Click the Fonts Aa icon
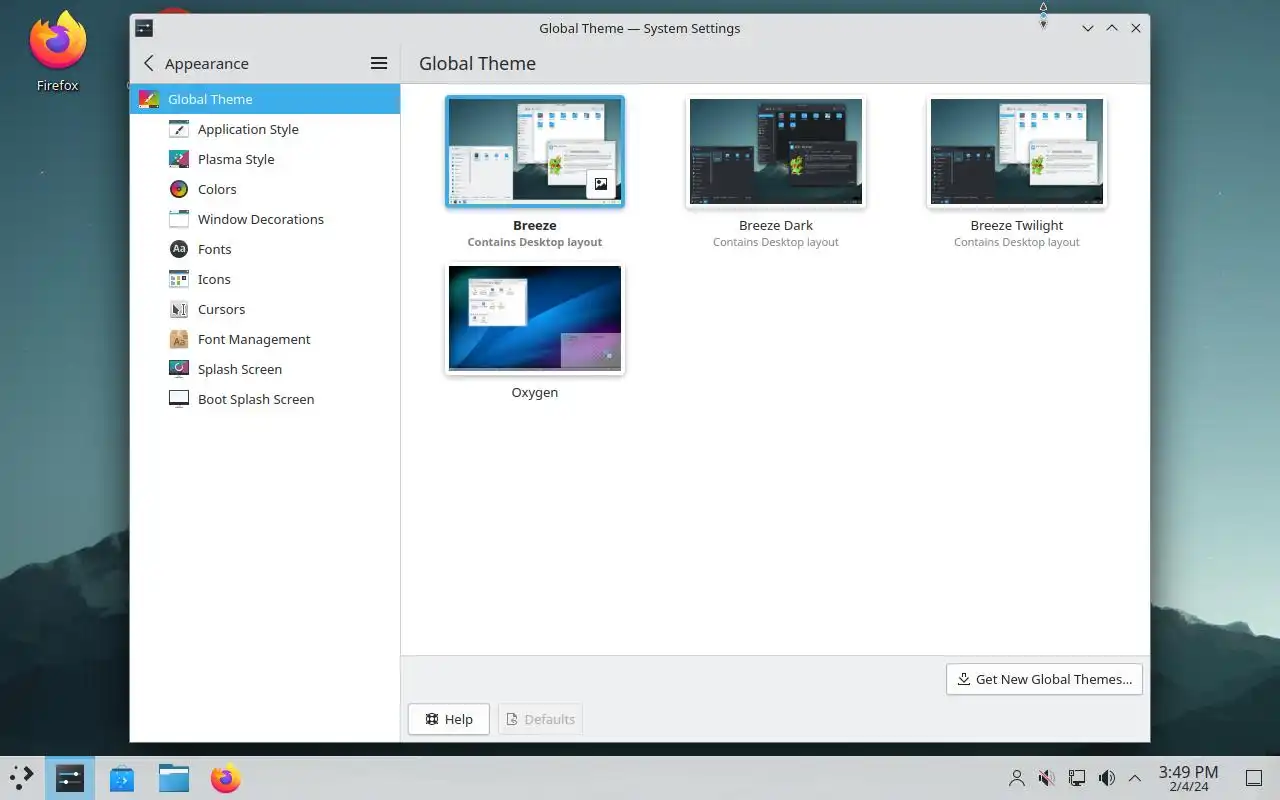The width and height of the screenshot is (1280, 800). tap(179, 249)
